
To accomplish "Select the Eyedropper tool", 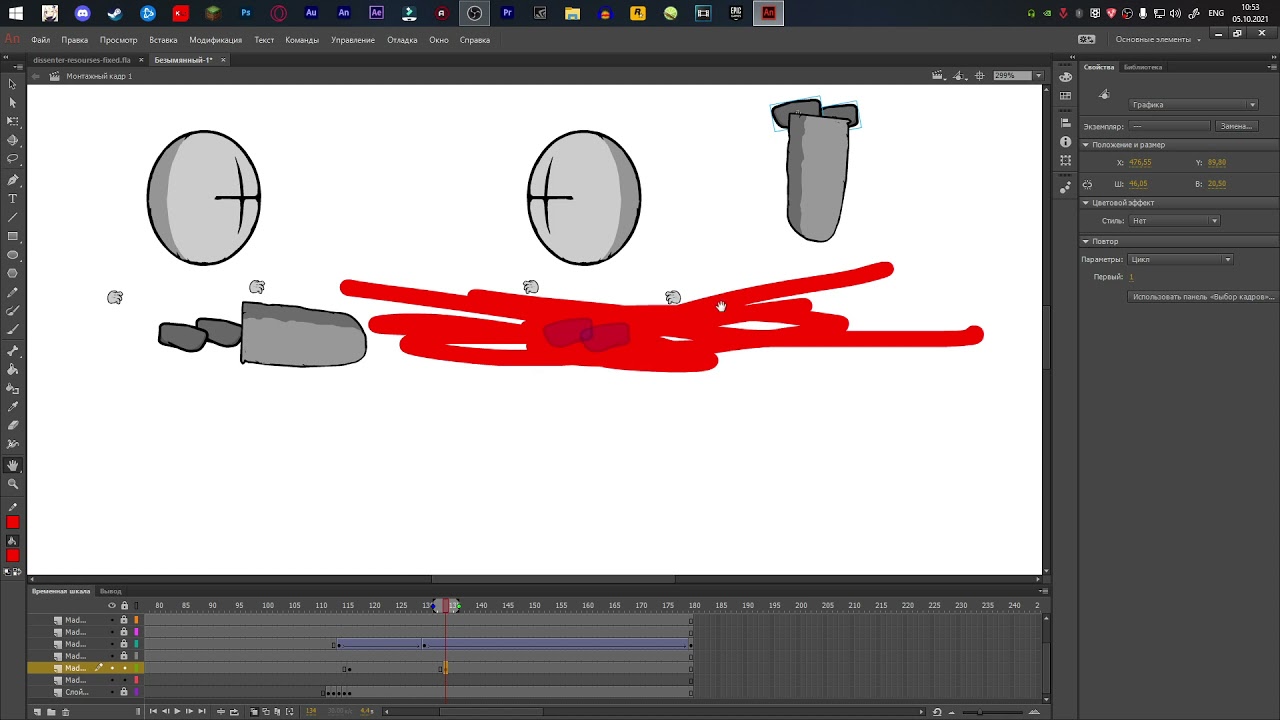I will [13, 407].
